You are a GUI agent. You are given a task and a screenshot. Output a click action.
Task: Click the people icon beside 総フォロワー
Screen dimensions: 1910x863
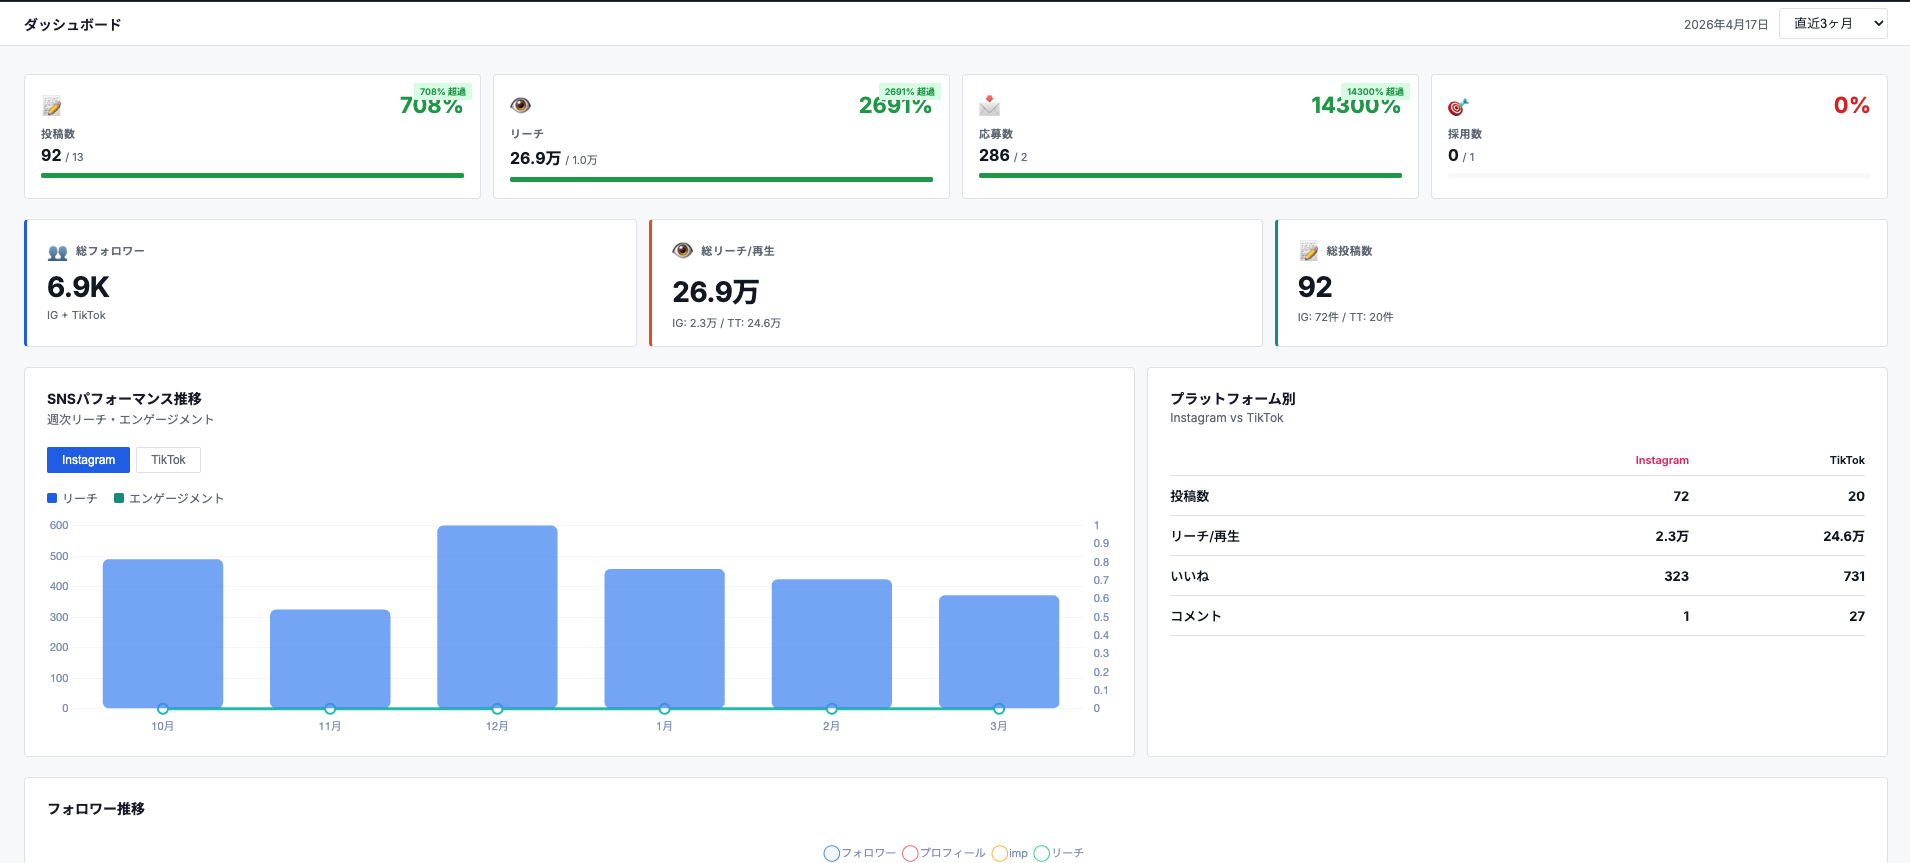58,253
